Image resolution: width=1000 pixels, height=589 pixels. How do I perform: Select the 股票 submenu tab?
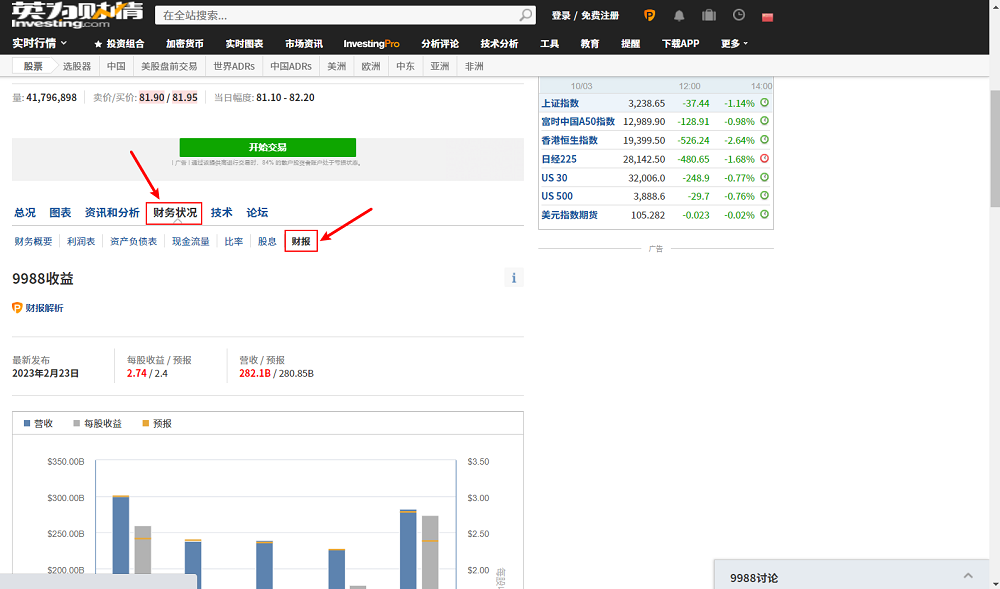(33, 66)
